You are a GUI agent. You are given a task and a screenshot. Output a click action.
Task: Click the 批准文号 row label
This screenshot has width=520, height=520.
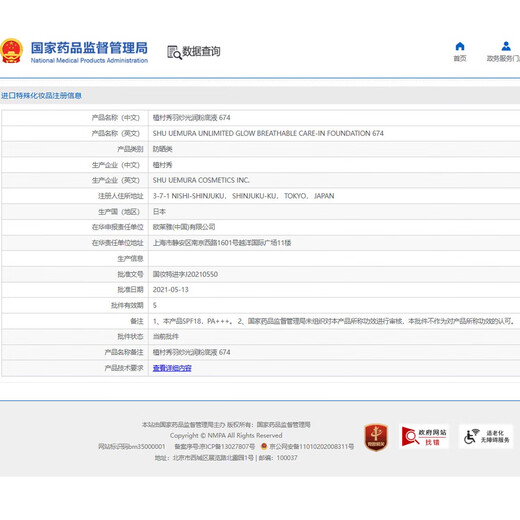(130, 274)
